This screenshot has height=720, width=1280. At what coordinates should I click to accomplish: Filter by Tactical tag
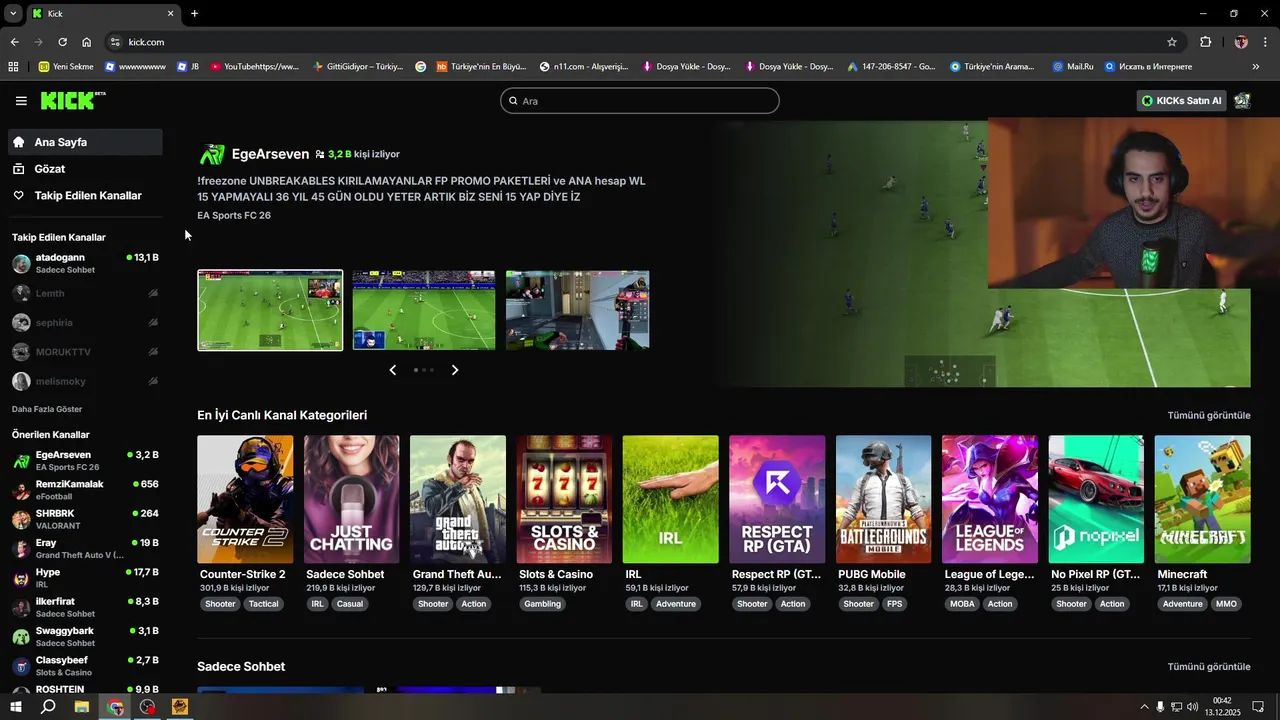pos(264,604)
